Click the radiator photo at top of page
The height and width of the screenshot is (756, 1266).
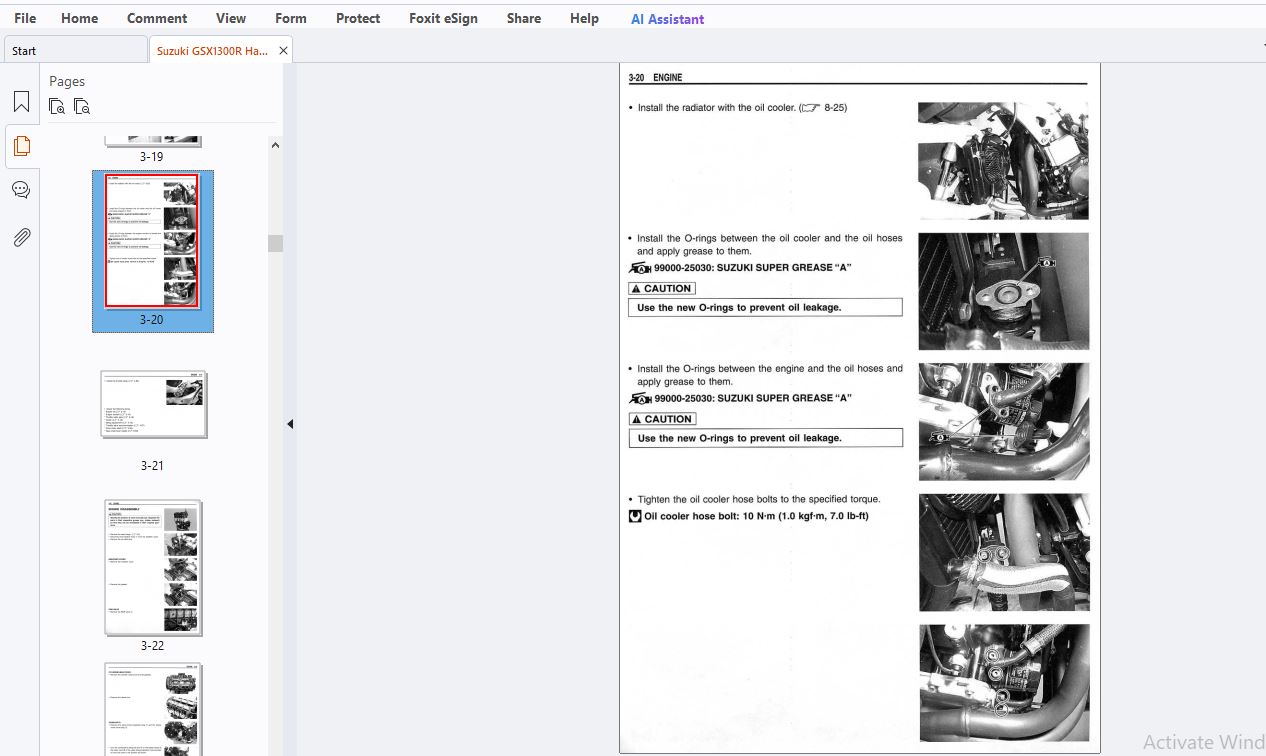click(1003, 160)
